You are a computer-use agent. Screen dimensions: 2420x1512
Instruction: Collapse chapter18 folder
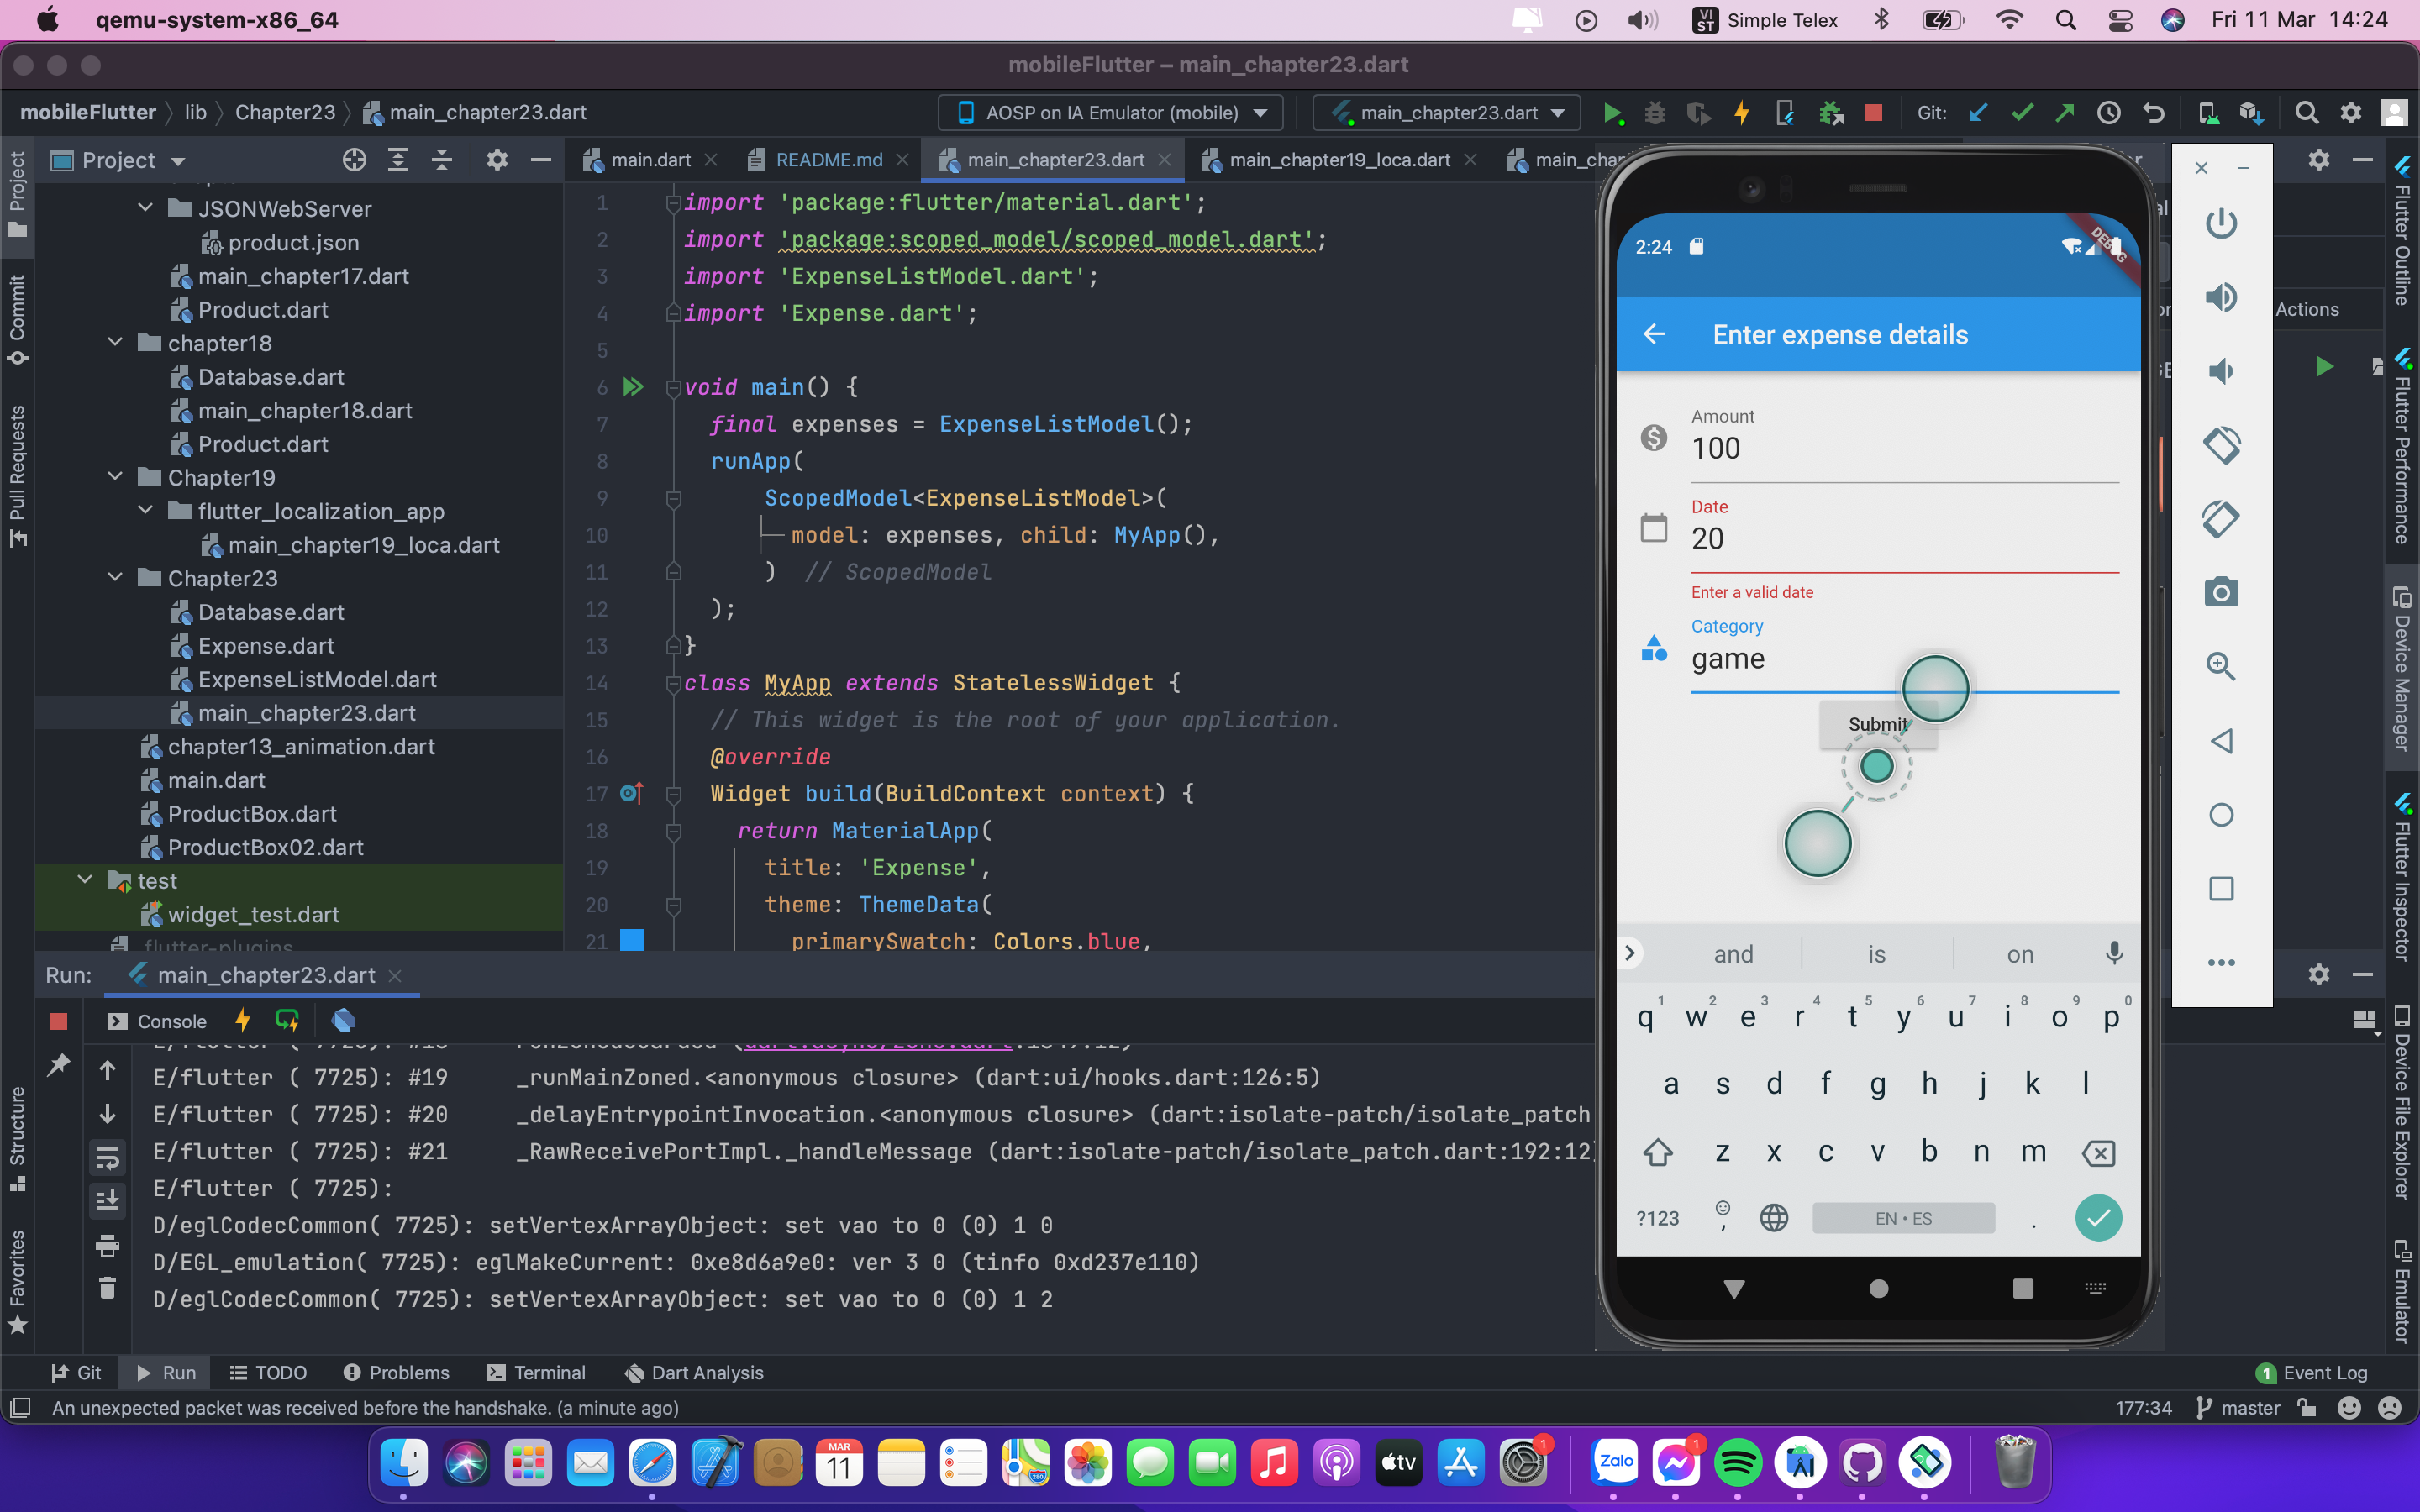116,342
